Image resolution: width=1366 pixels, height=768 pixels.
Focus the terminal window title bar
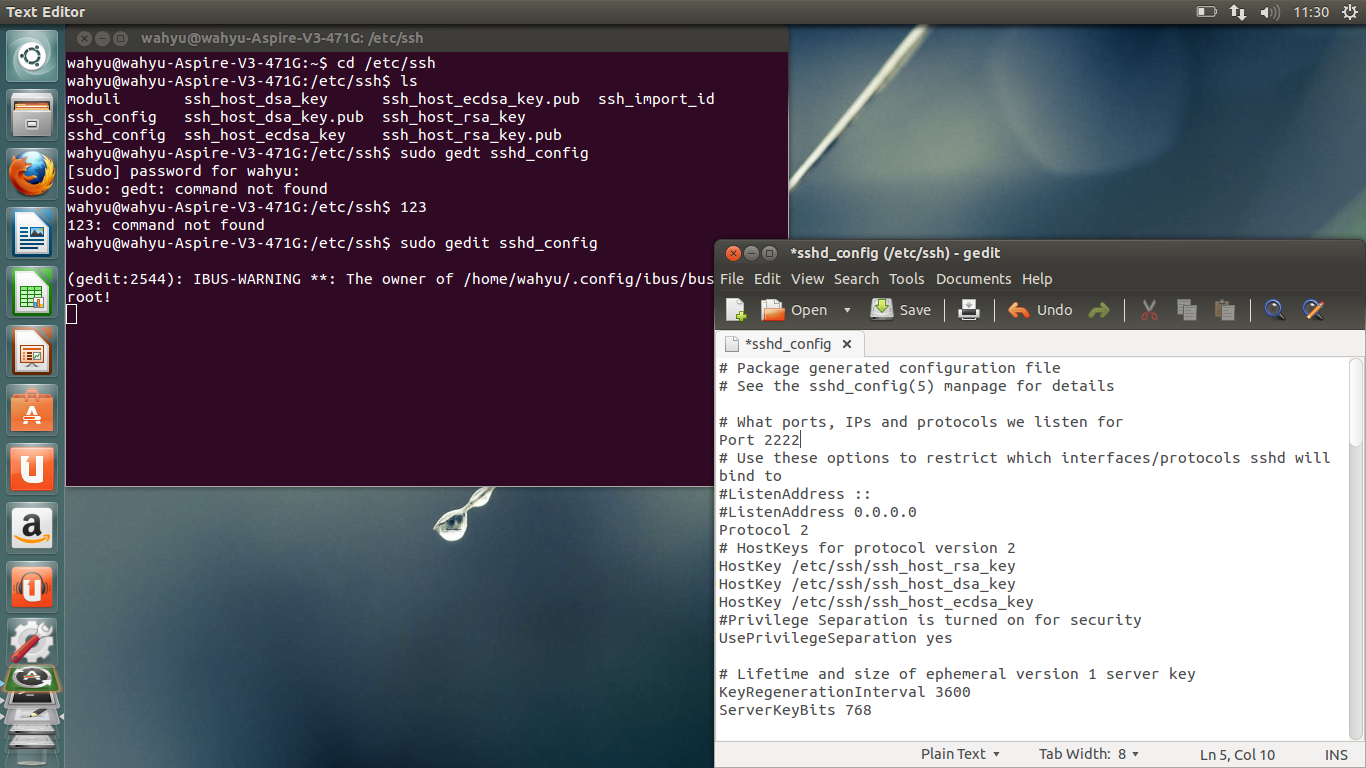pyautogui.click(x=427, y=38)
